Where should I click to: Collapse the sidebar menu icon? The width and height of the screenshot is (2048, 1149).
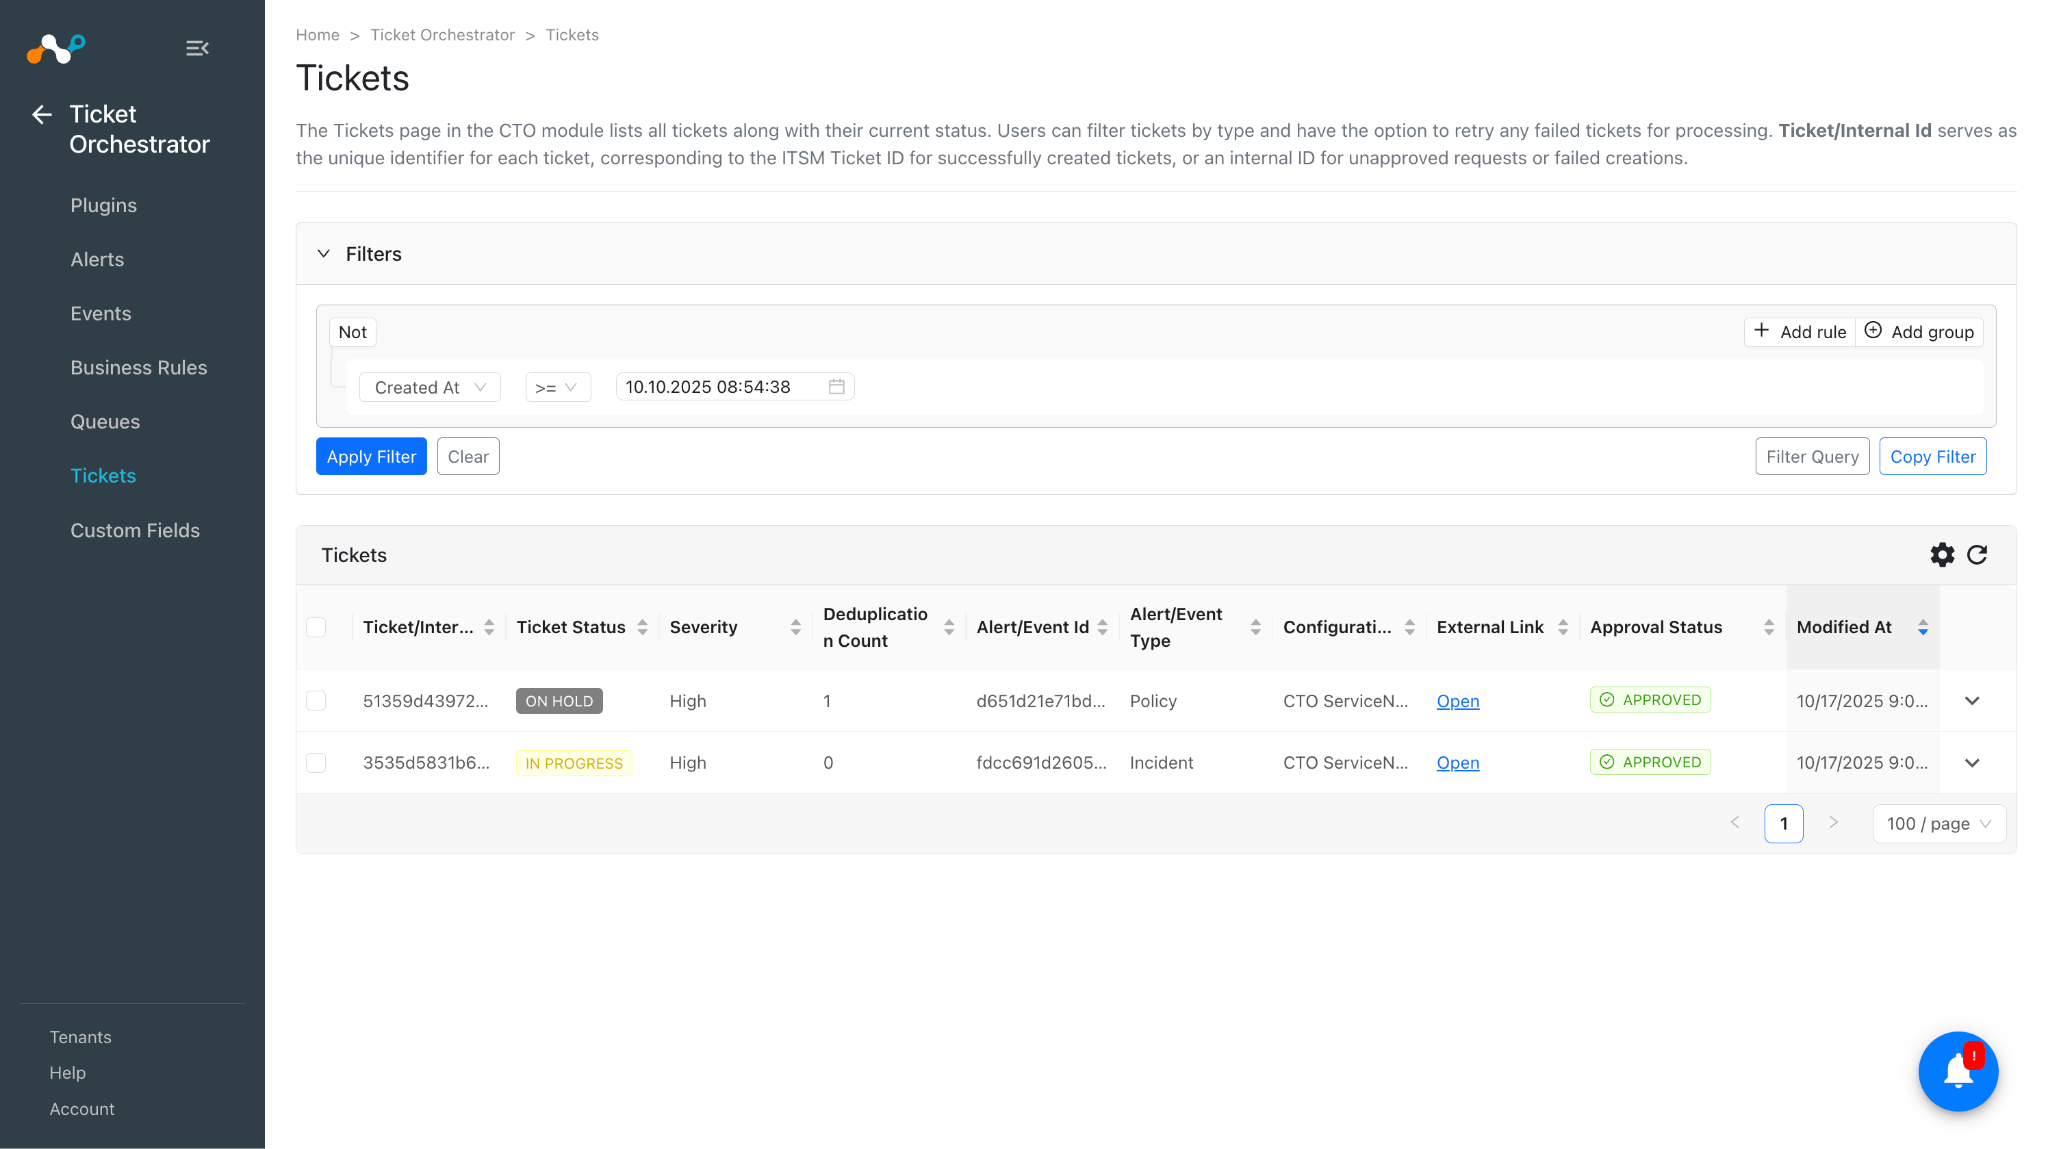[197, 48]
